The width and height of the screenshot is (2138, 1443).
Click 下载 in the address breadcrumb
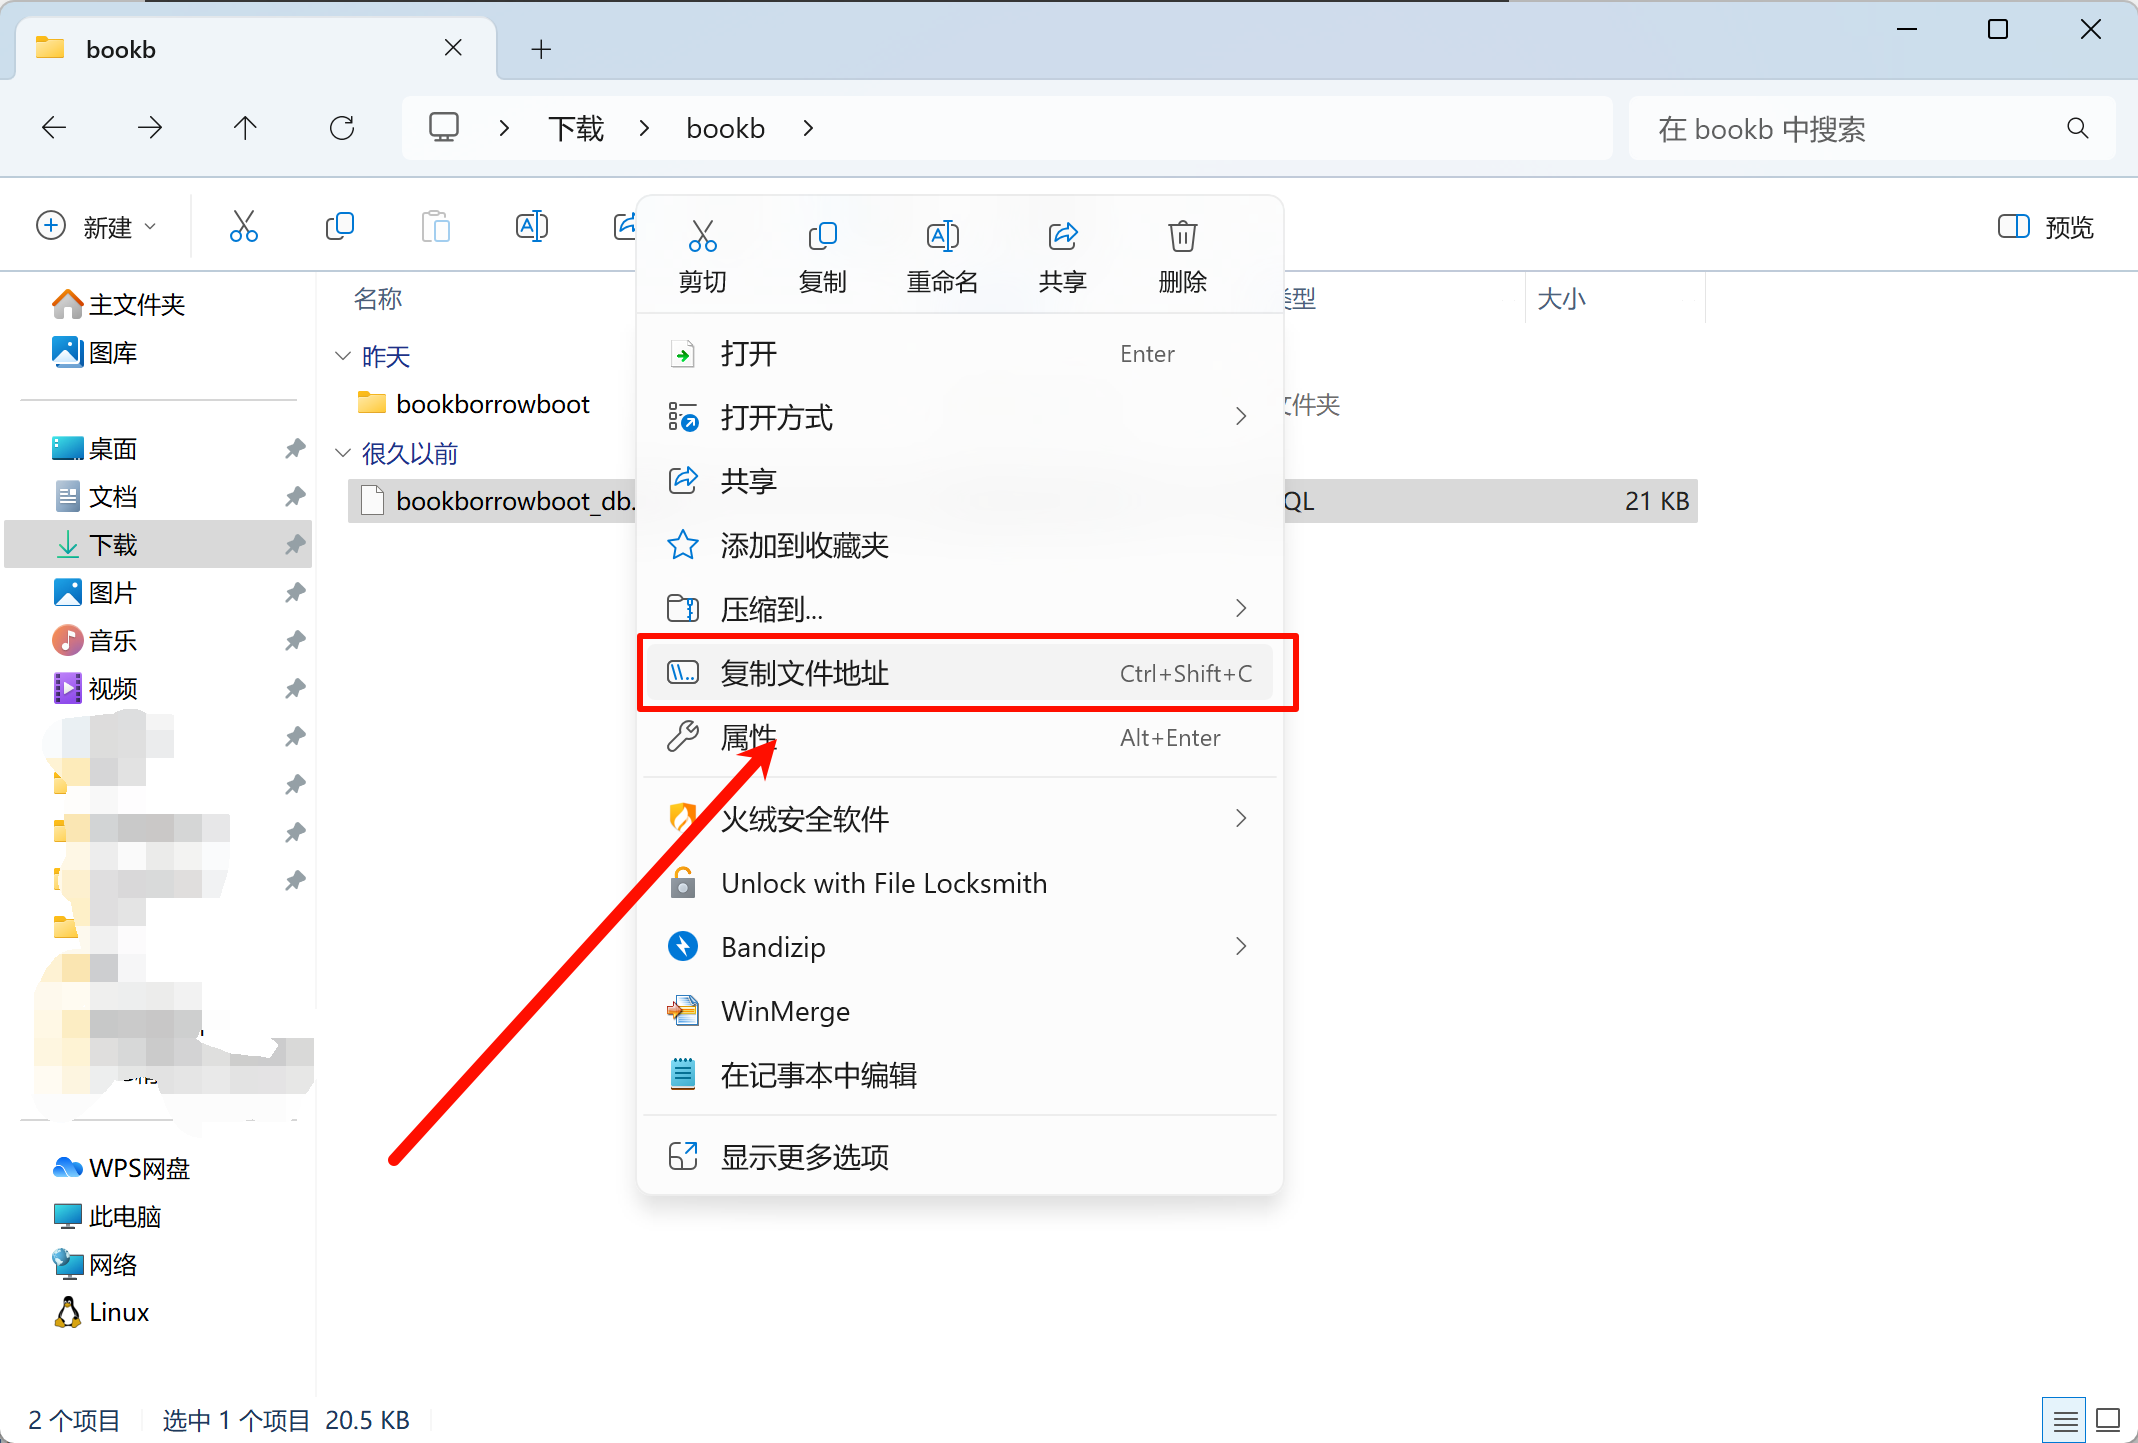pos(576,129)
